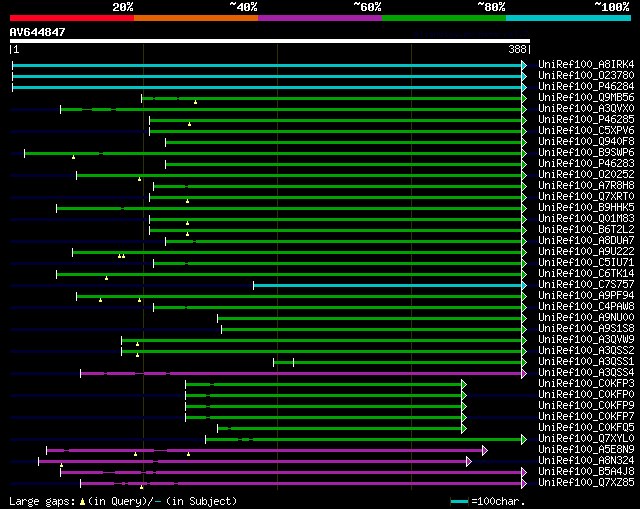
Task: Click the label UniRef100_B6T2L2
Action: click(x=586, y=230)
